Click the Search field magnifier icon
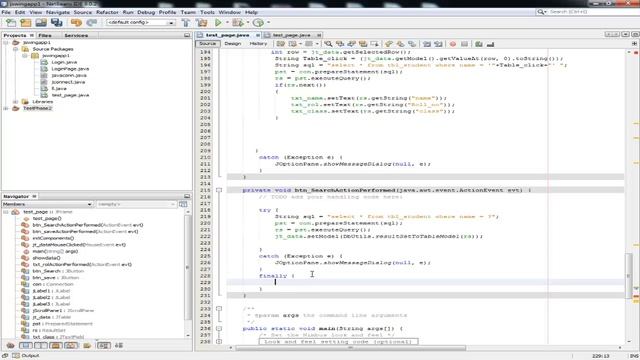 coord(541,12)
